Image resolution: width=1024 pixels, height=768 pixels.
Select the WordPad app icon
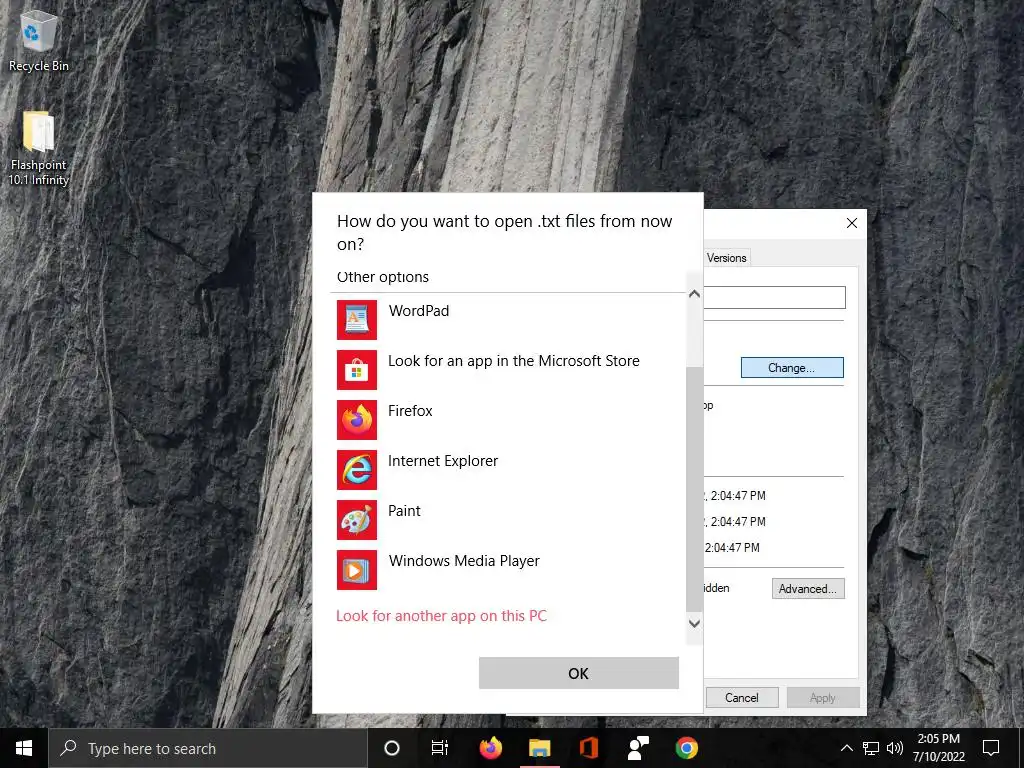coord(357,320)
